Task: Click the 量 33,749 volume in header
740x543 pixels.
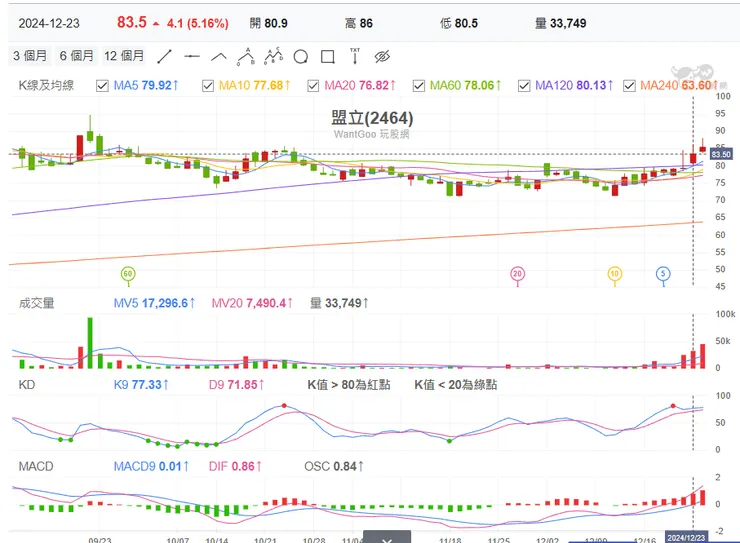Action: pos(561,23)
